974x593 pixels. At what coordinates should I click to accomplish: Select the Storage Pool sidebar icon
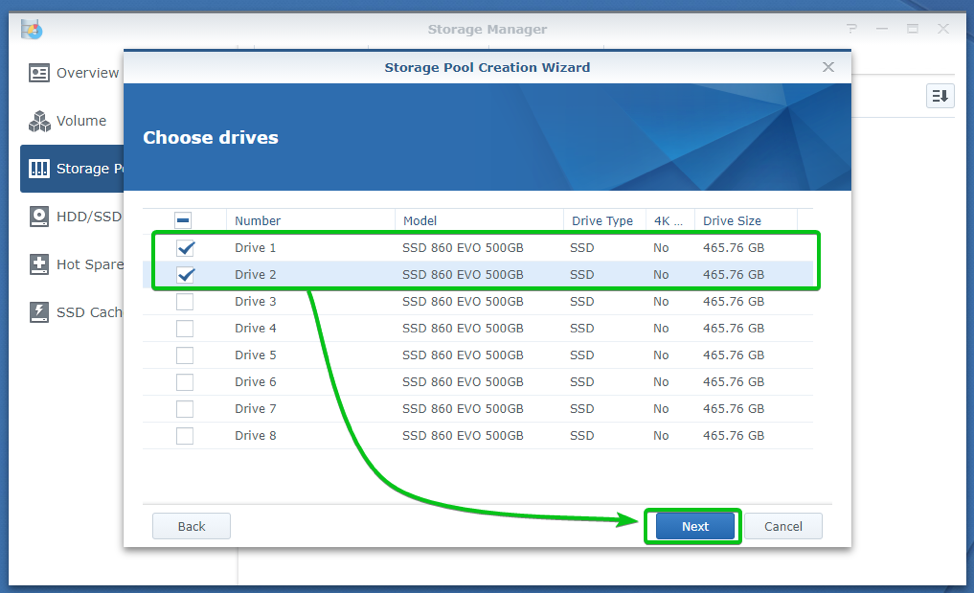click(x=39, y=169)
